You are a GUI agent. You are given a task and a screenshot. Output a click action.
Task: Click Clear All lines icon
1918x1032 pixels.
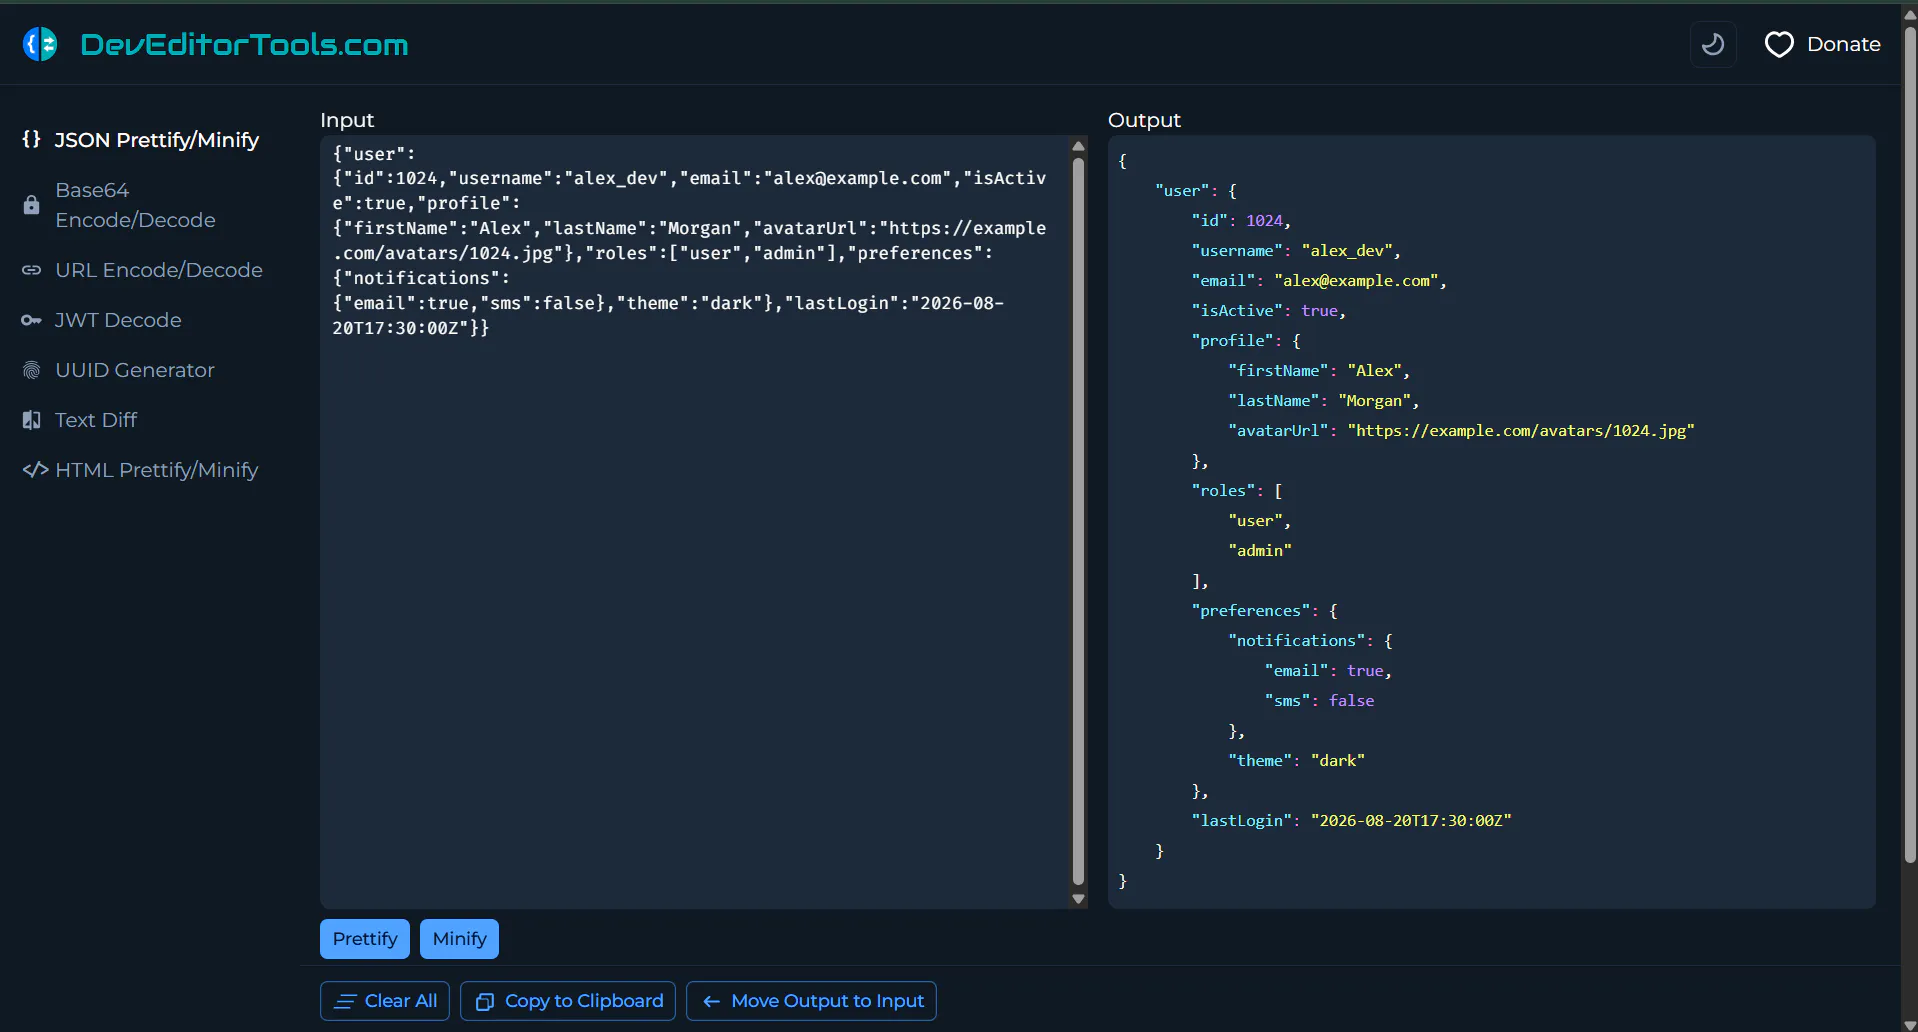[x=345, y=1001]
